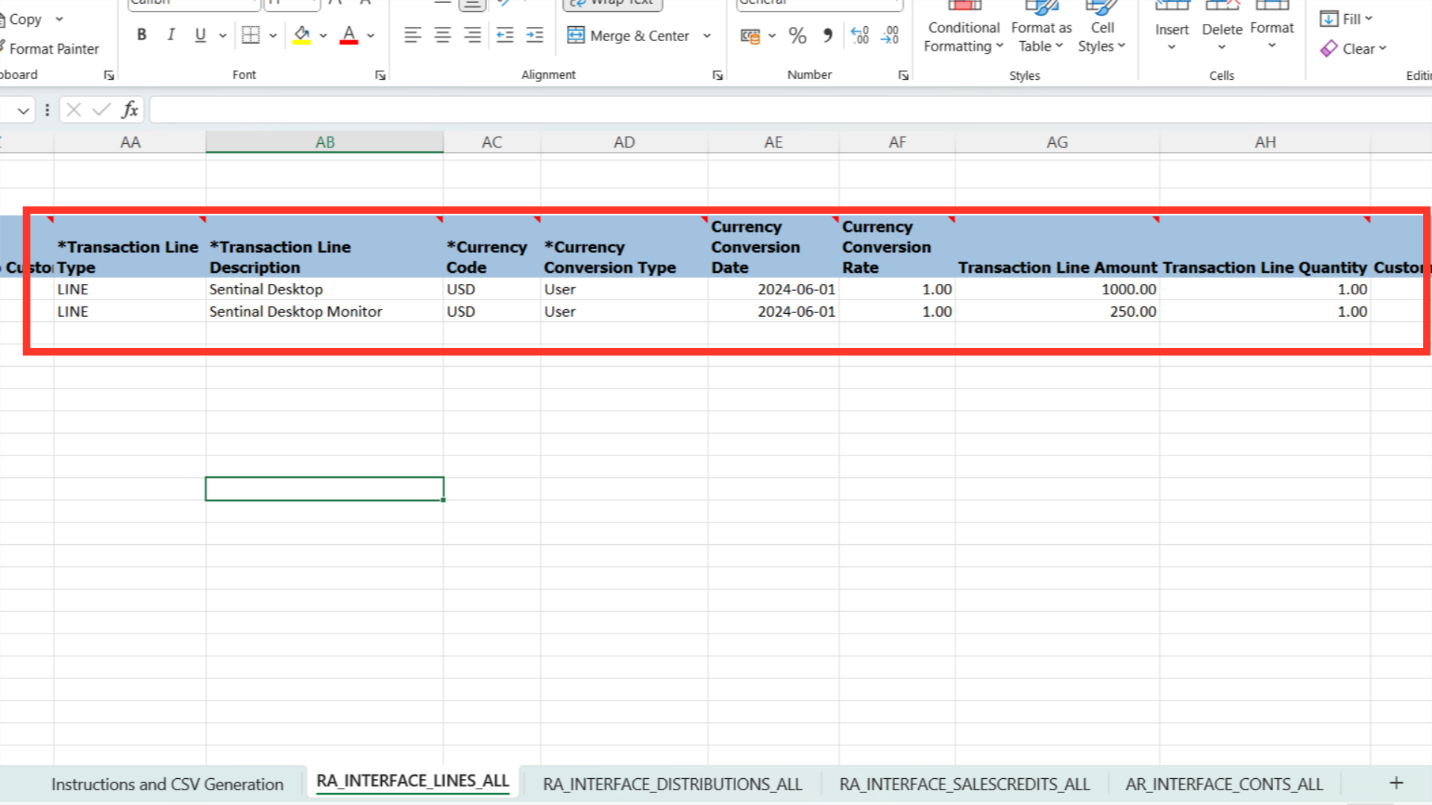
Task: Add a new sheet with plus button
Action: [x=1396, y=783]
